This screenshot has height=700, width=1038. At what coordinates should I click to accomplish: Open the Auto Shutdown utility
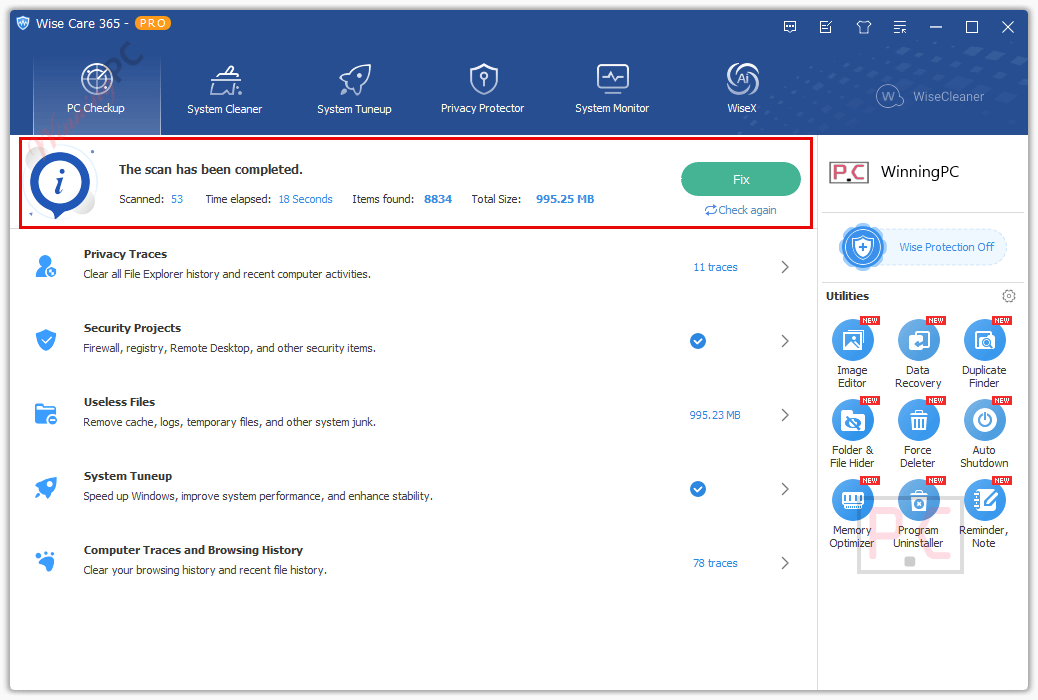[x=984, y=434]
